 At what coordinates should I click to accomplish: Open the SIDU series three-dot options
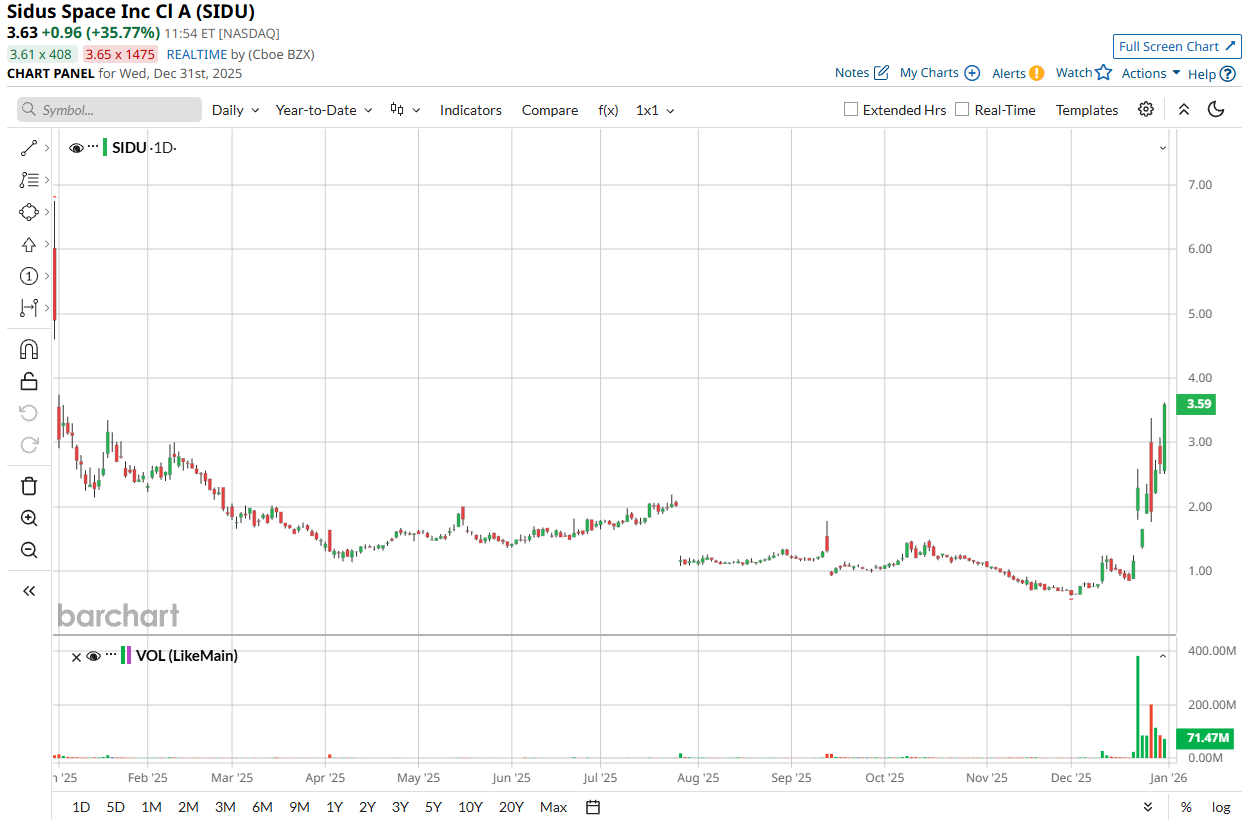(93, 148)
